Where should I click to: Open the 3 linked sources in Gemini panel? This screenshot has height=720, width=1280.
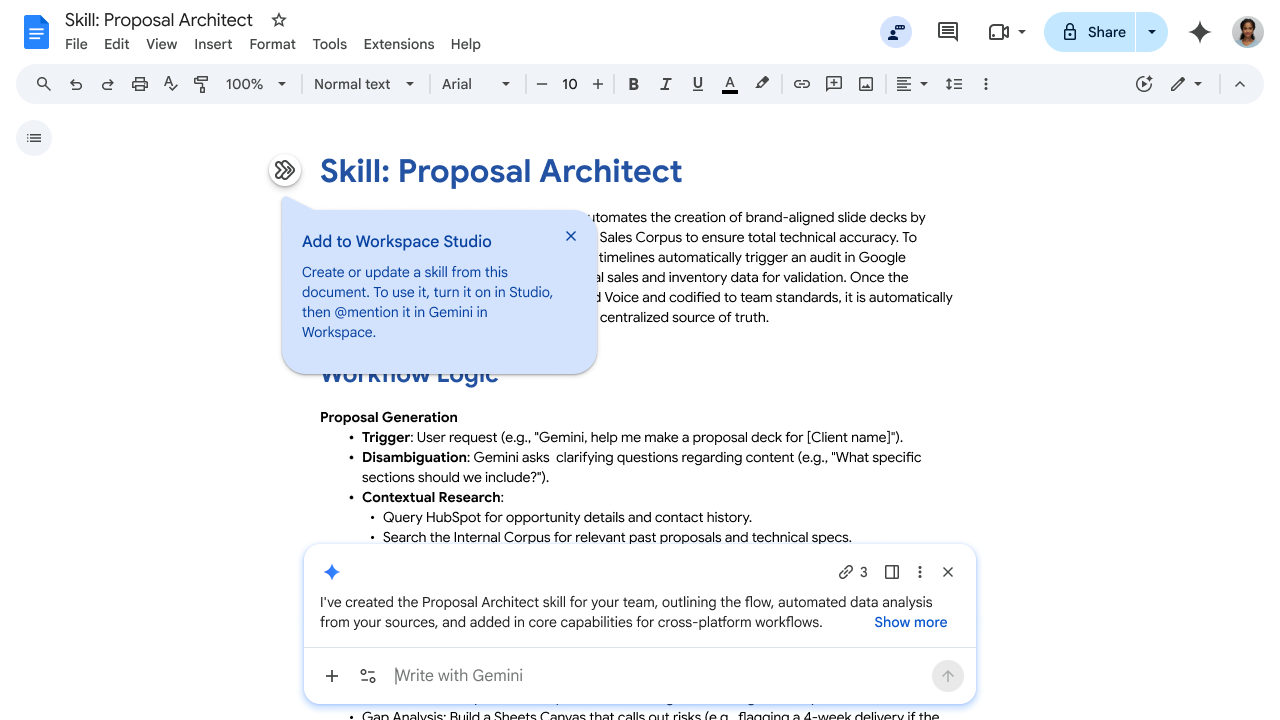coord(853,572)
